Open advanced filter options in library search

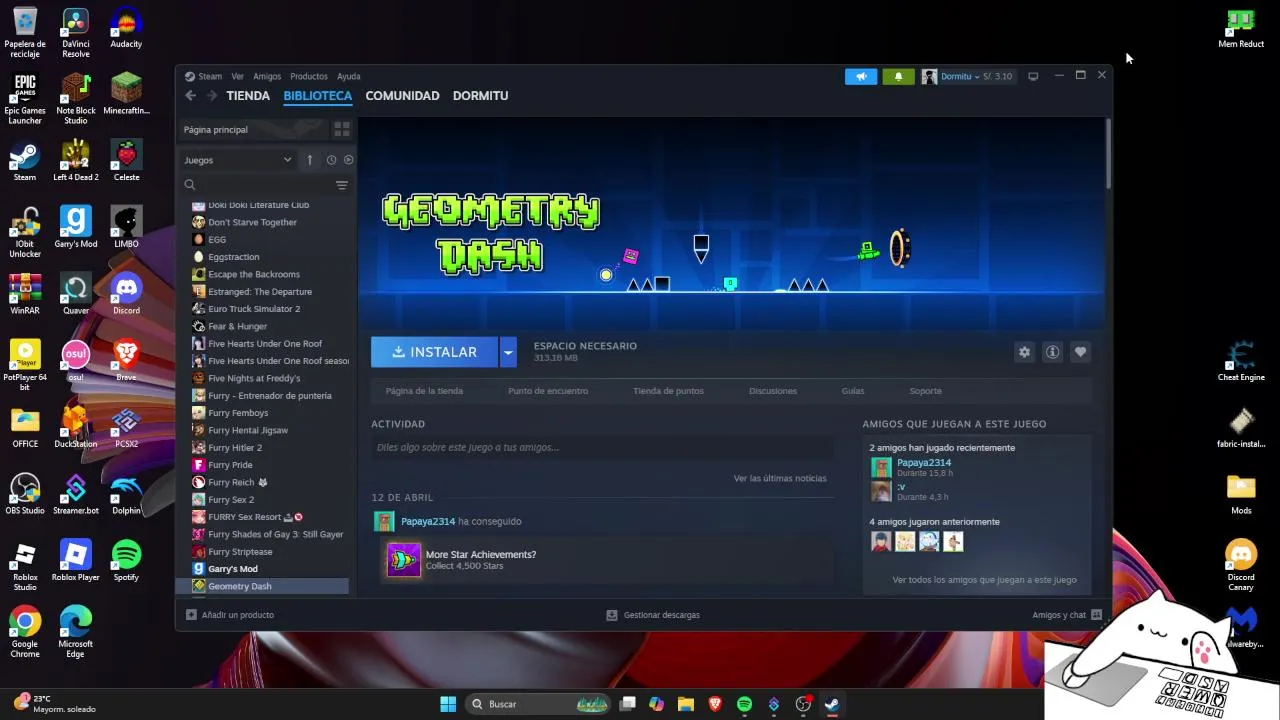tap(342, 185)
